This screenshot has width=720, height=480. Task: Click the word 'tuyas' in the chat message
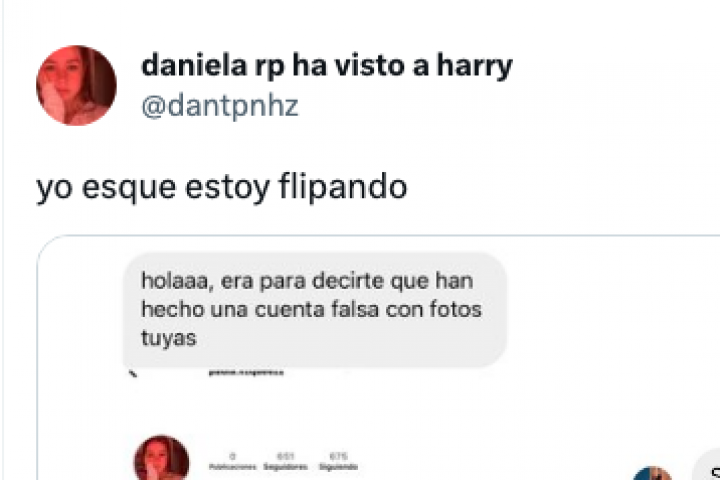click(x=169, y=338)
